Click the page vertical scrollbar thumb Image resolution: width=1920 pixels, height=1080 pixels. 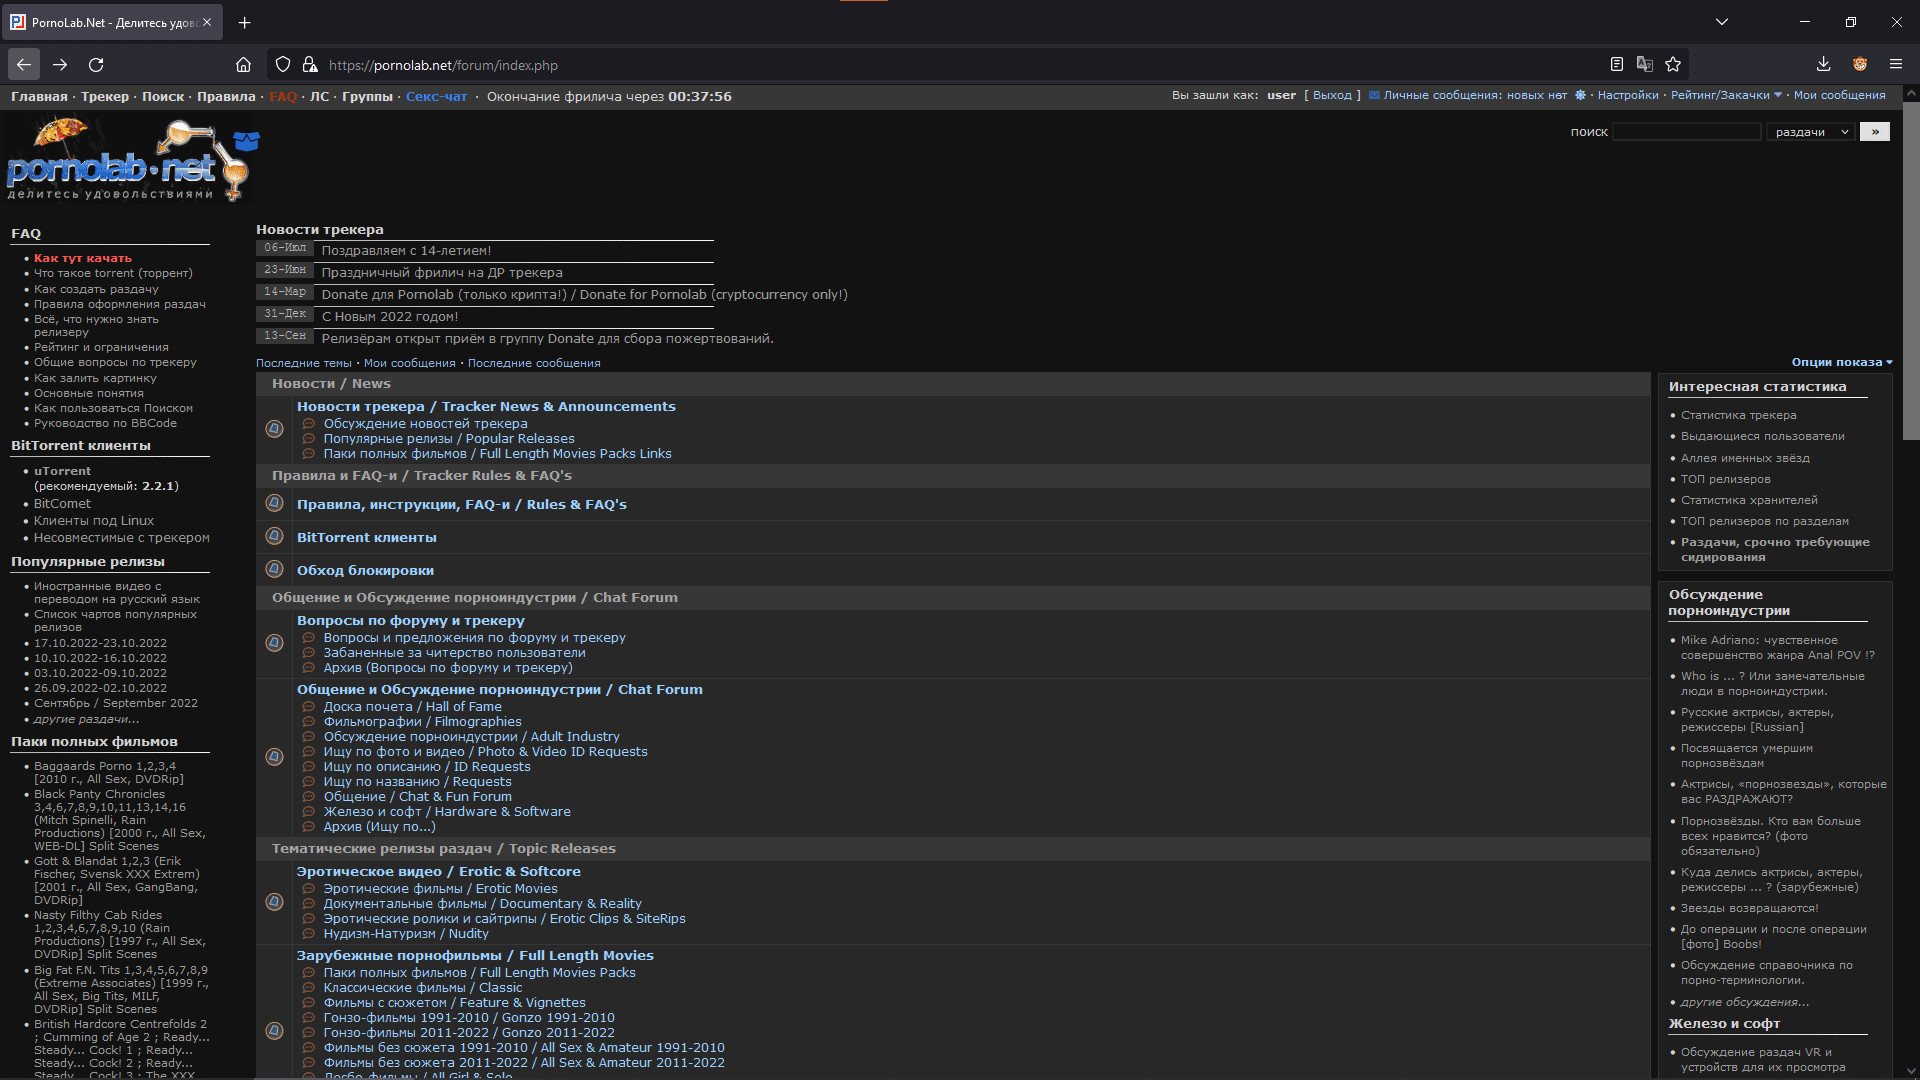coord(1910,270)
